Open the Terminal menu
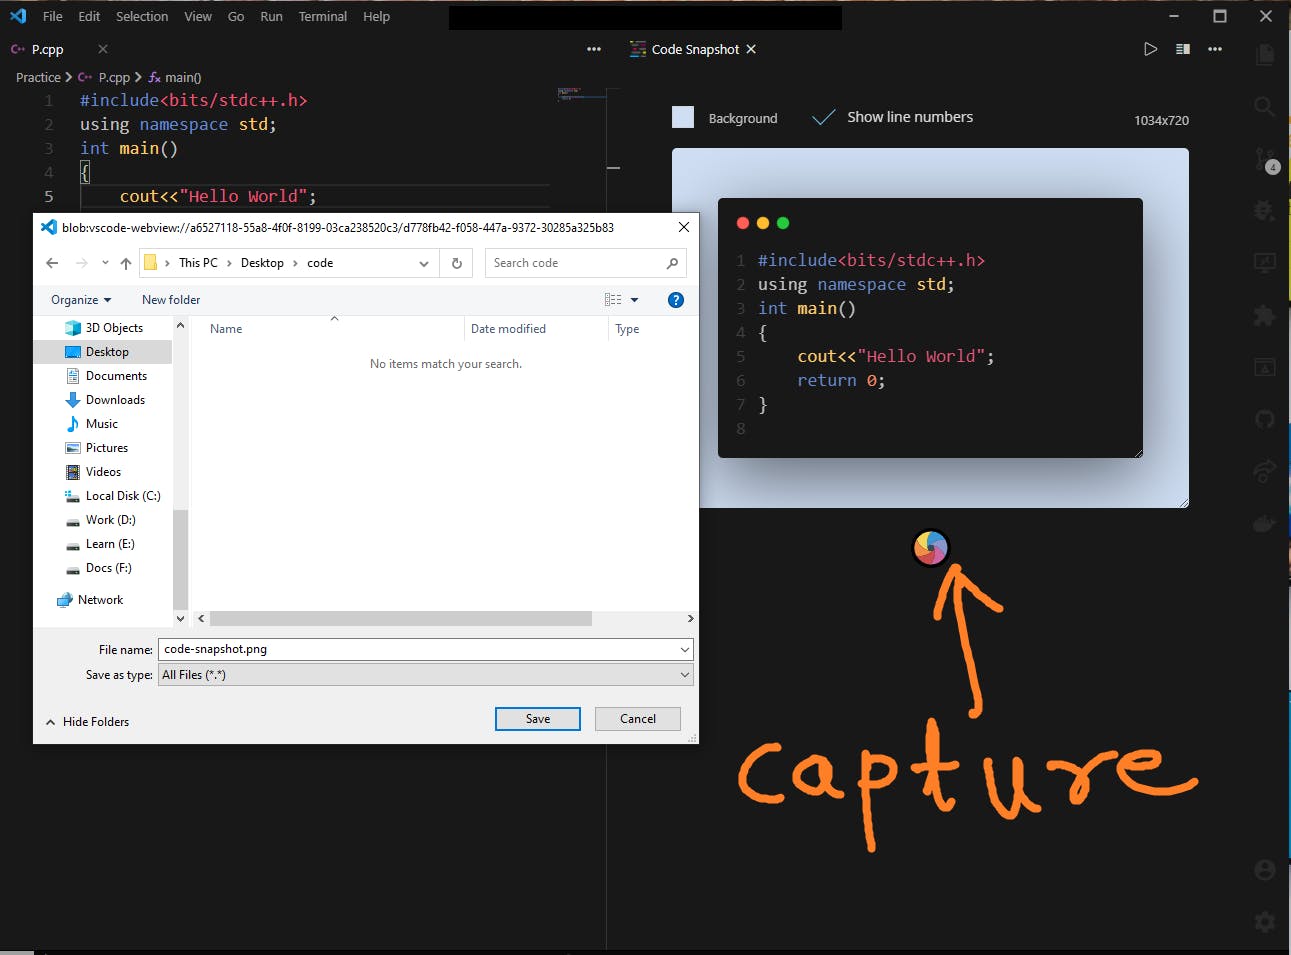This screenshot has height=955, width=1291. (323, 16)
